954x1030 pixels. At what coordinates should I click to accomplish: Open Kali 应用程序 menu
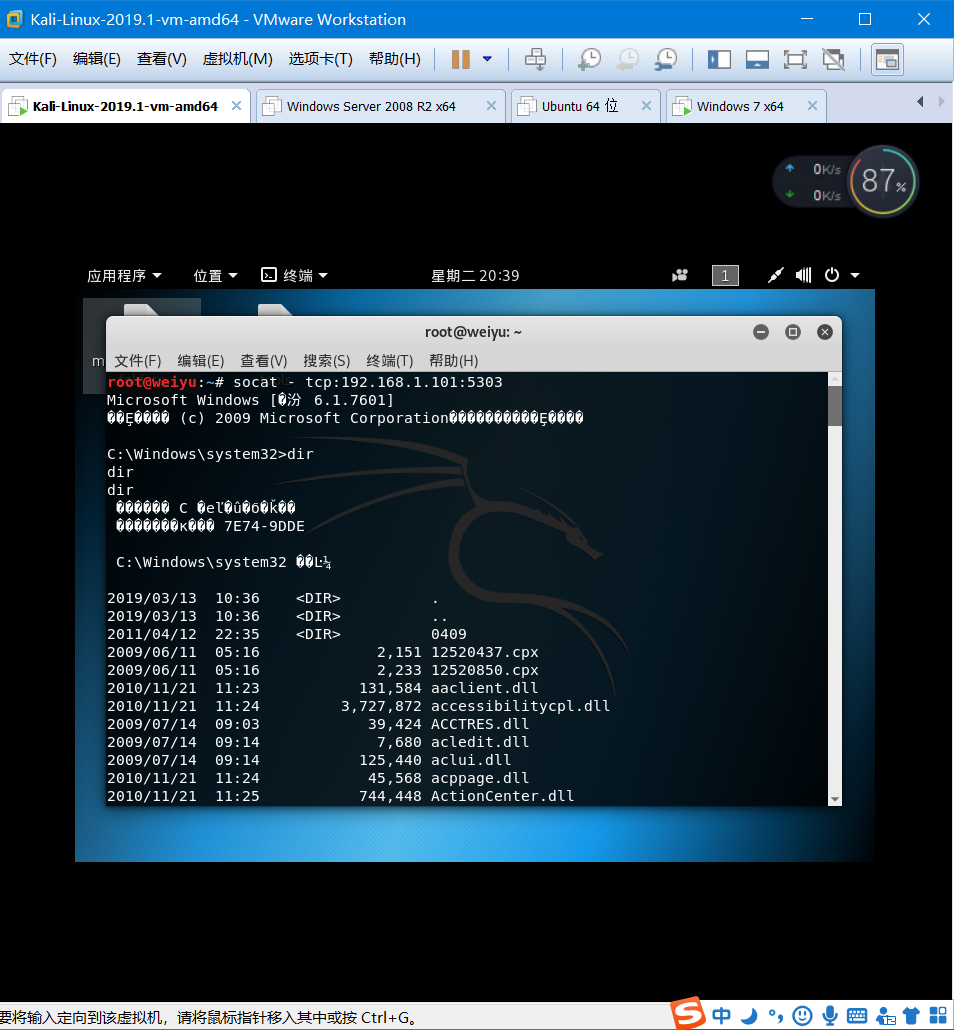(124, 276)
